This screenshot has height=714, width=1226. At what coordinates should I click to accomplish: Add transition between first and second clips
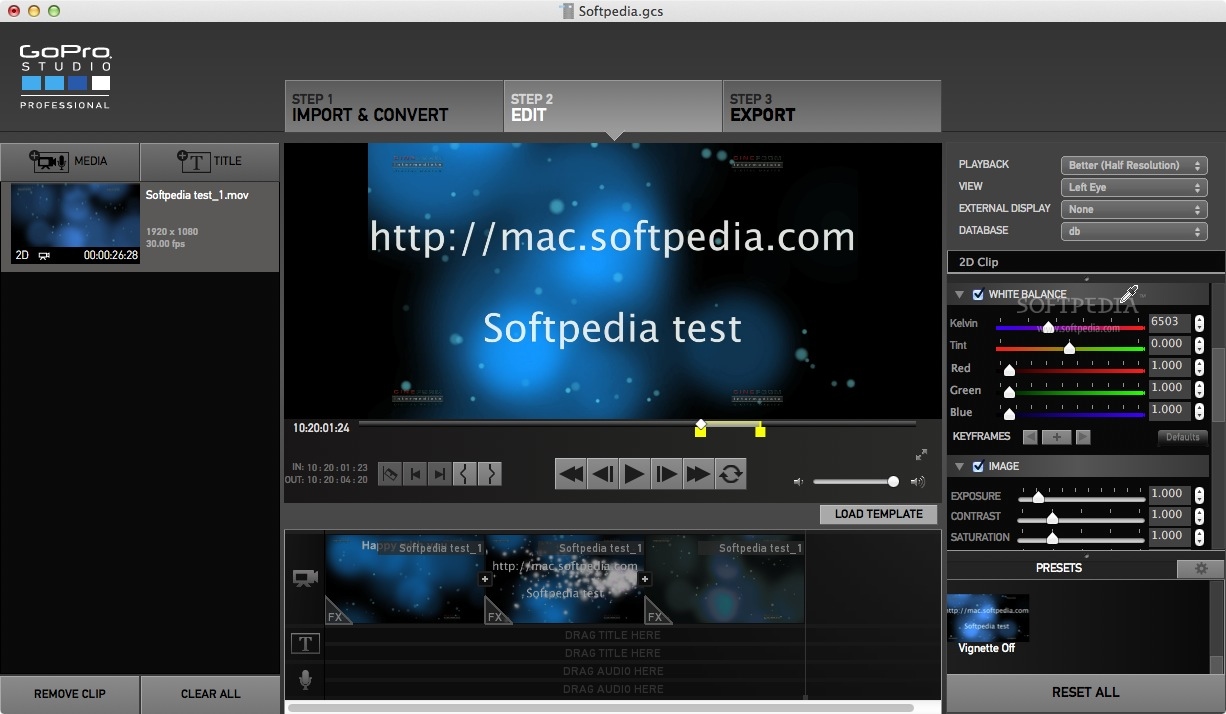(x=485, y=579)
